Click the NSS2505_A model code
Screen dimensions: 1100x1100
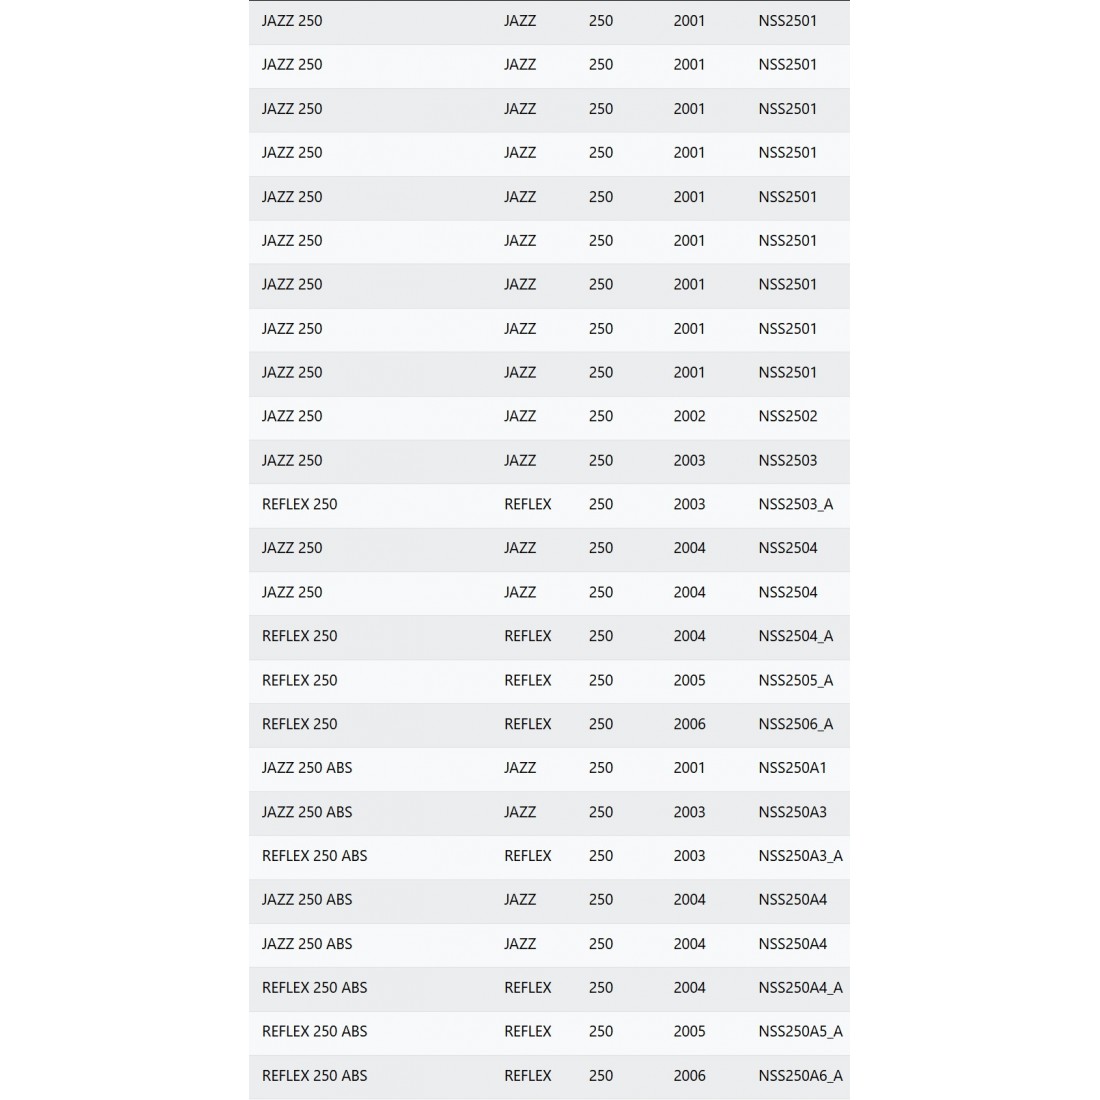(795, 680)
